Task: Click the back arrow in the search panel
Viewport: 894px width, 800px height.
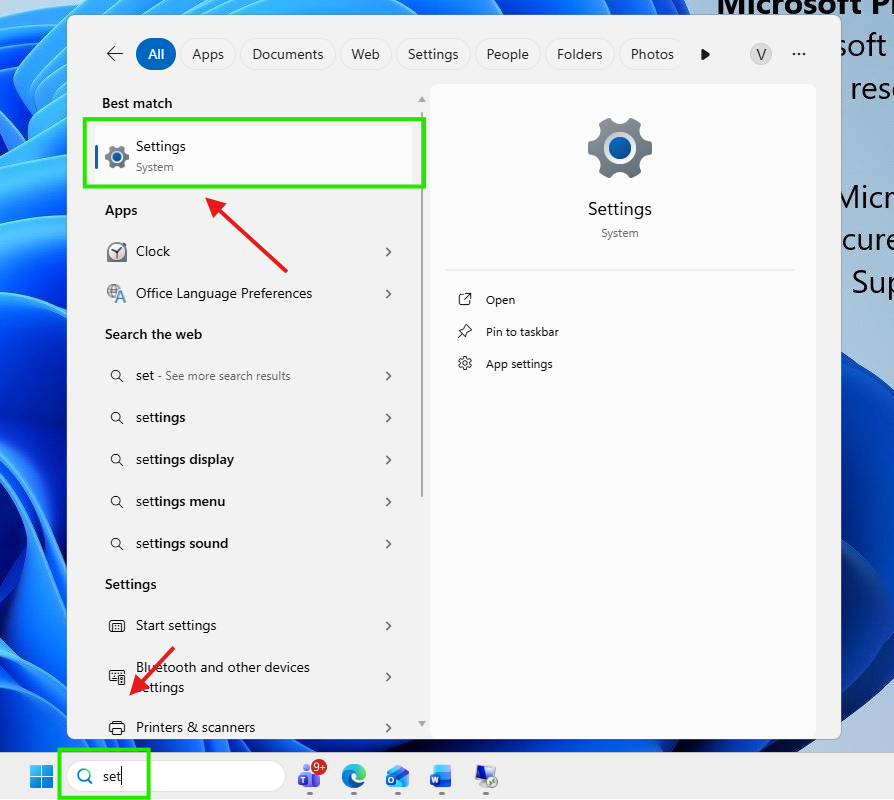Action: (x=114, y=54)
